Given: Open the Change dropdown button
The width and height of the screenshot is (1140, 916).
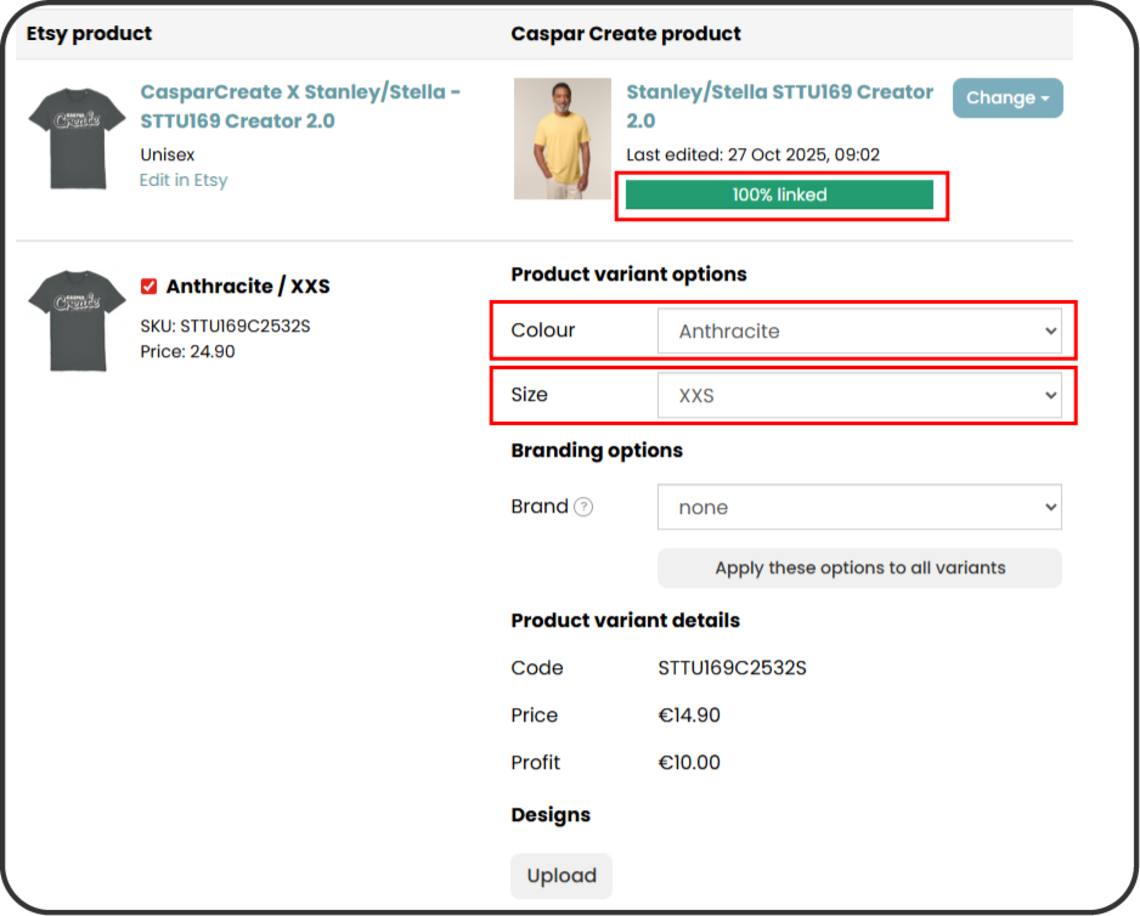Looking at the screenshot, I should [1007, 98].
